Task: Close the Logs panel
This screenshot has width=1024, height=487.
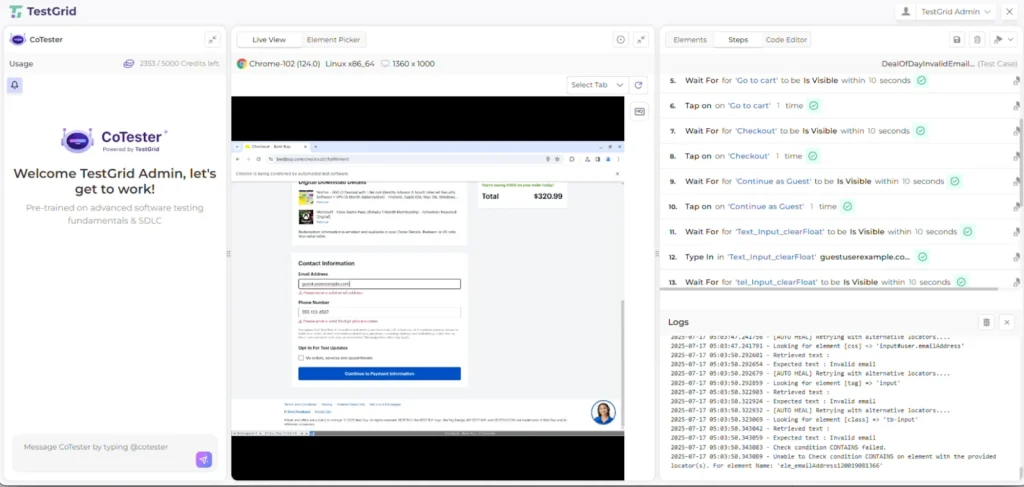Action: click(1006, 322)
